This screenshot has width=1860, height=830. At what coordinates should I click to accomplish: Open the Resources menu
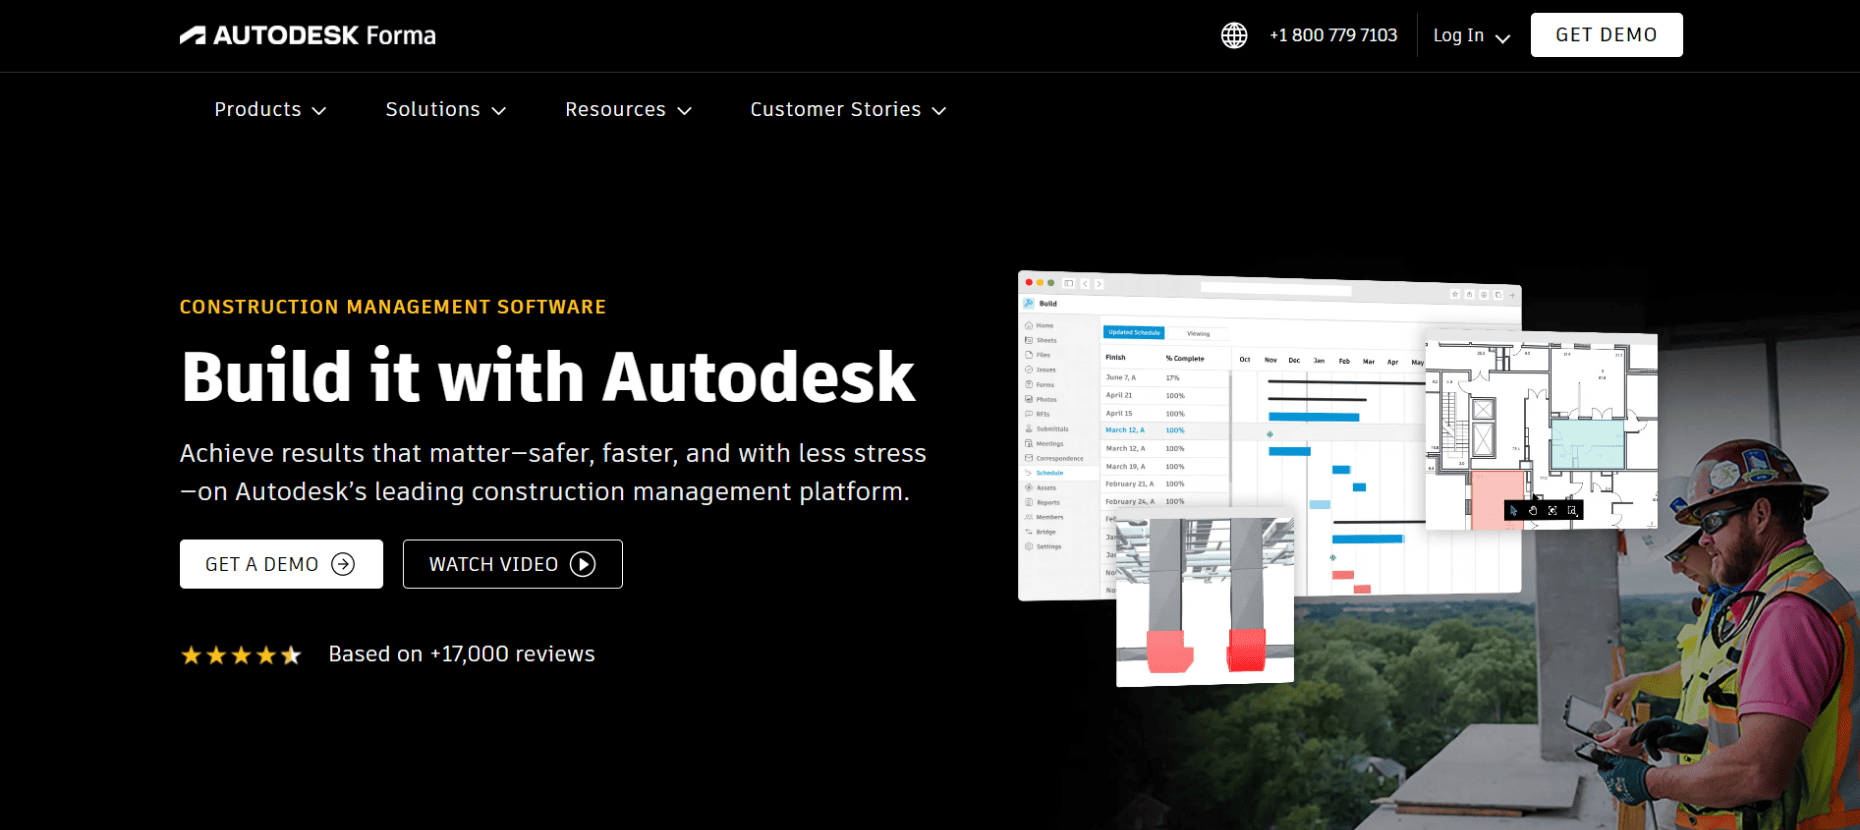point(628,109)
